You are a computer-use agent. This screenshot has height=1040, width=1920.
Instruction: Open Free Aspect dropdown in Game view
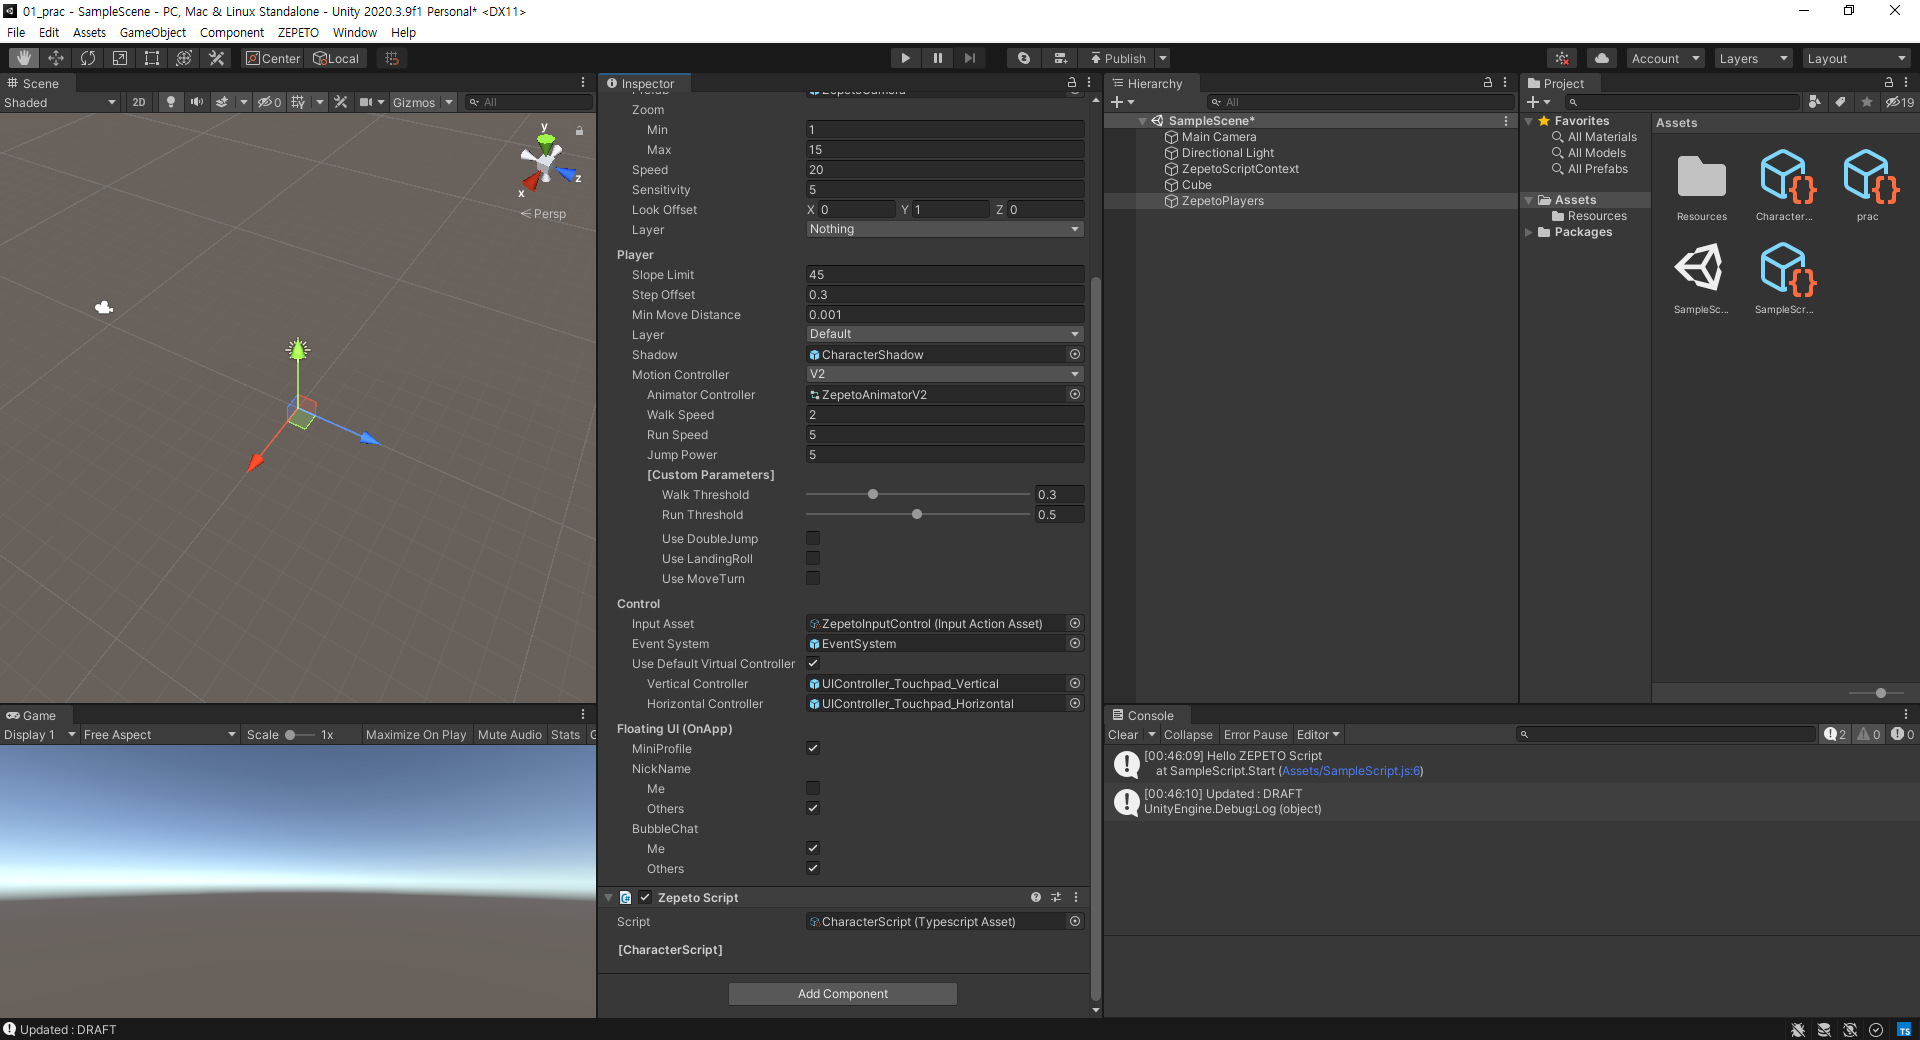coord(160,734)
